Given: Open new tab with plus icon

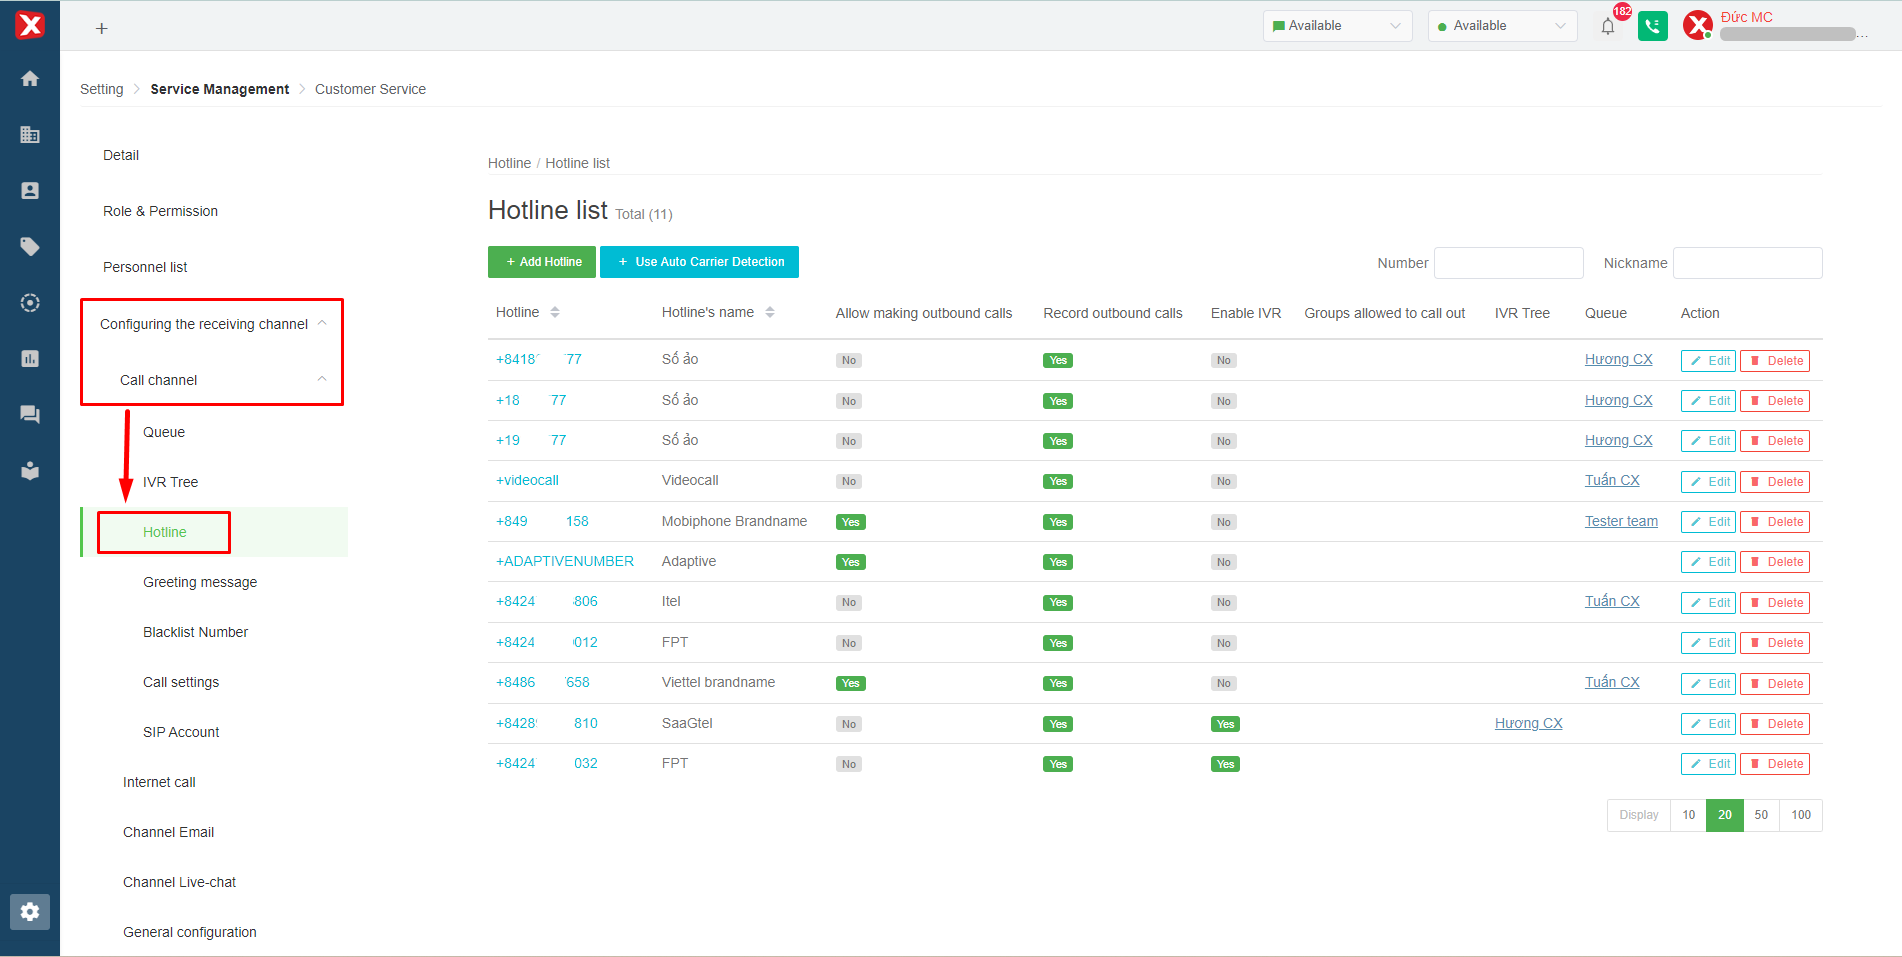Looking at the screenshot, I should [101, 29].
